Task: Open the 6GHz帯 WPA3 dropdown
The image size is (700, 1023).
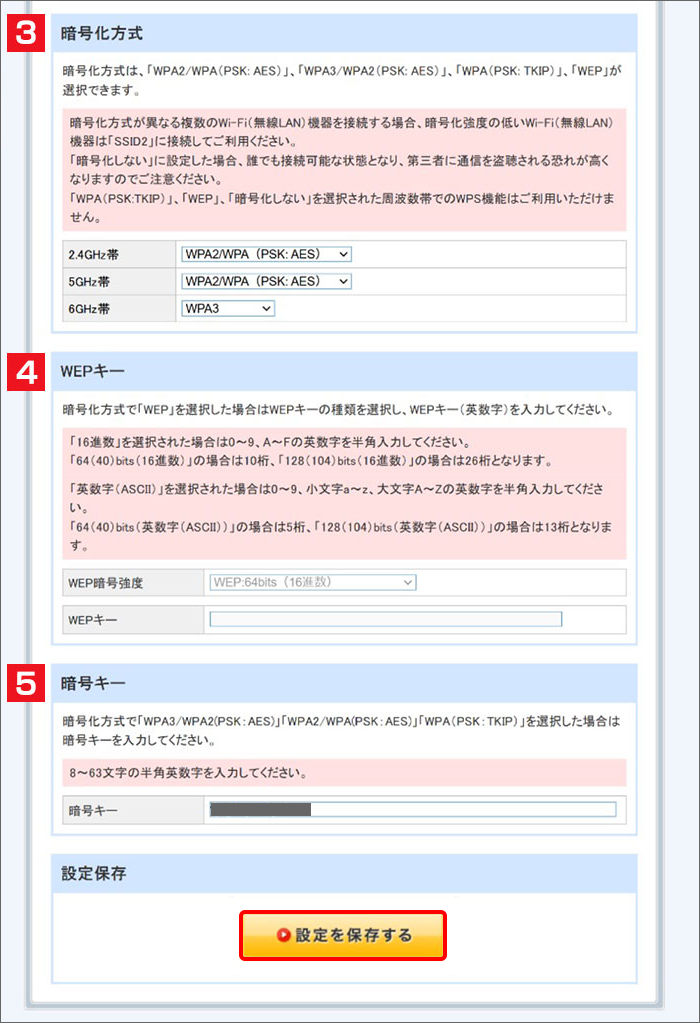Action: (228, 309)
